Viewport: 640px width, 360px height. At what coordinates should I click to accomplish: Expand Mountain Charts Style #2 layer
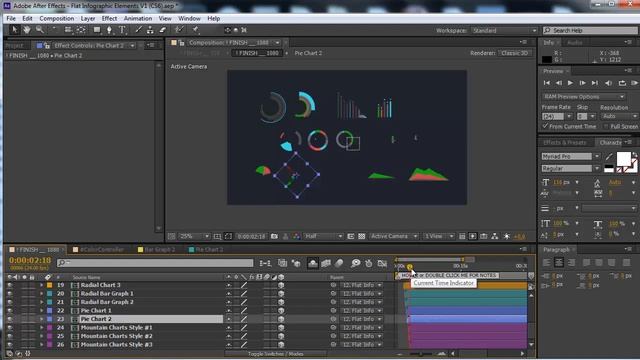[41, 336]
